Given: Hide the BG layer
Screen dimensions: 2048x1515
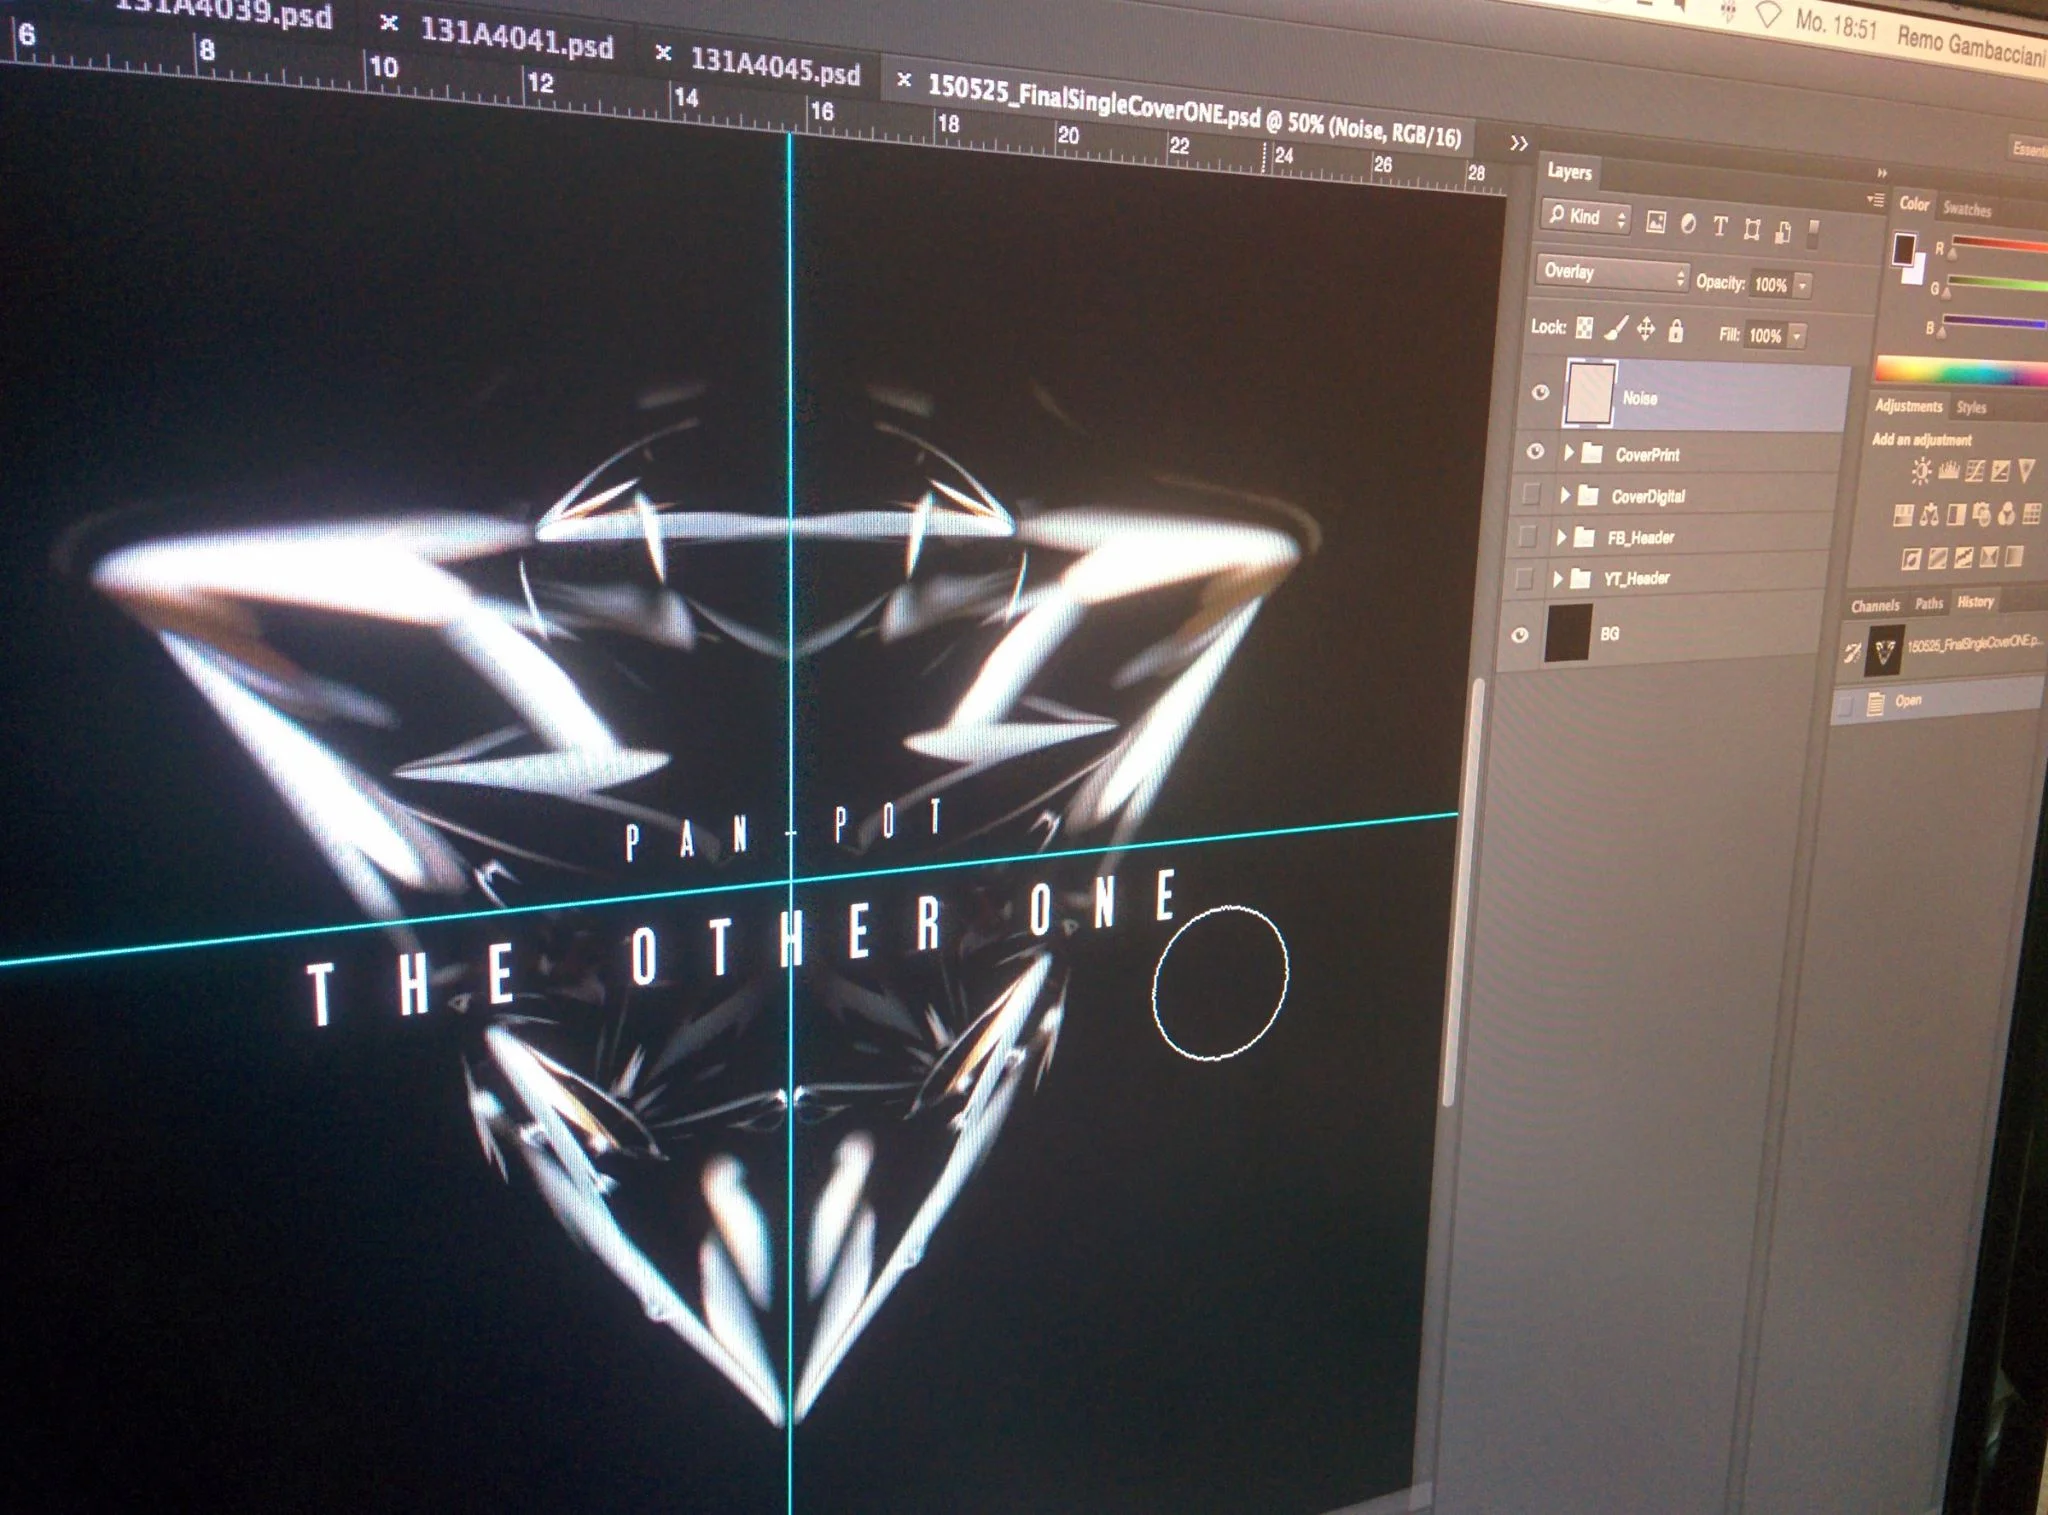Looking at the screenshot, I should point(1520,635).
